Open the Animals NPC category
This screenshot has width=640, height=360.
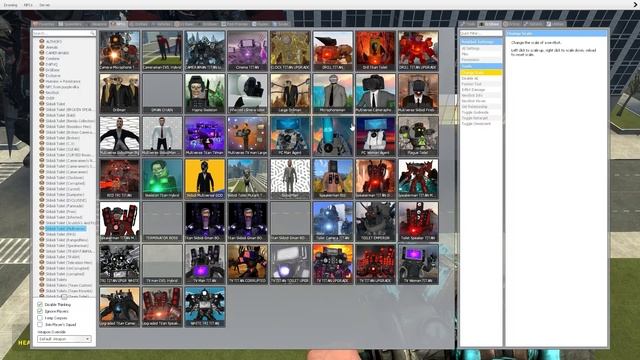(51, 47)
